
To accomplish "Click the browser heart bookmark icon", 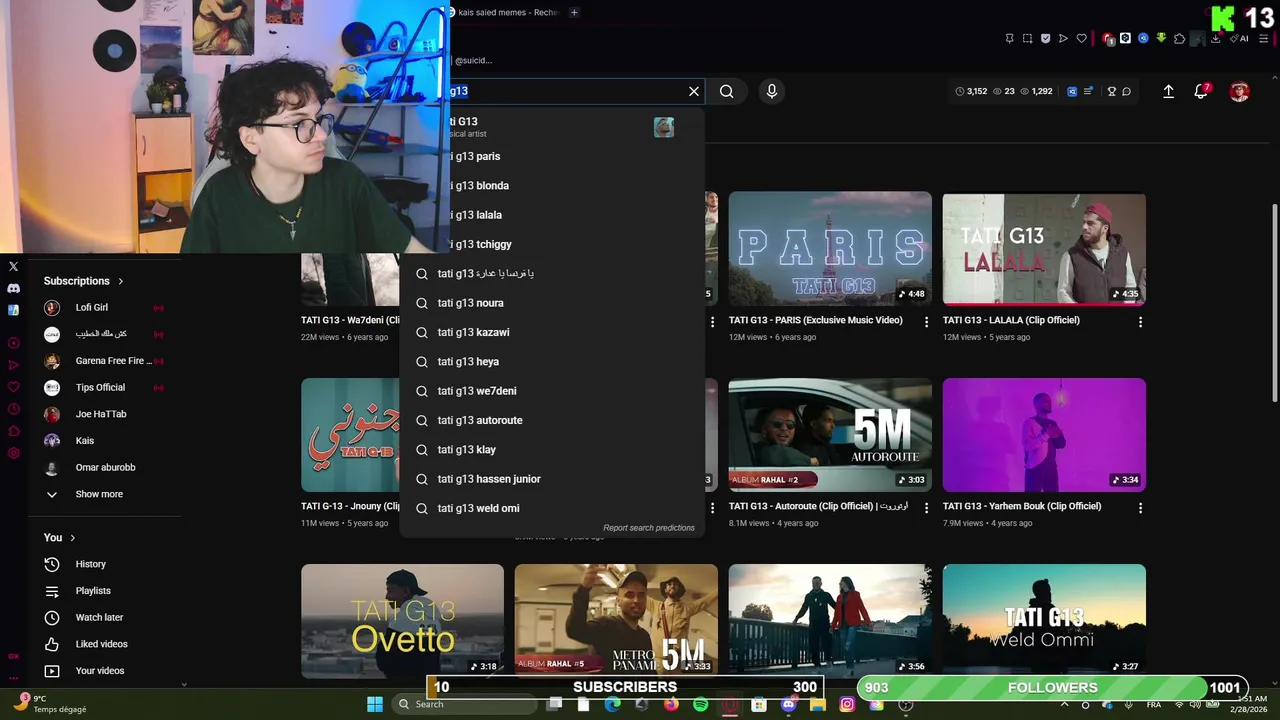I will (x=1081, y=38).
